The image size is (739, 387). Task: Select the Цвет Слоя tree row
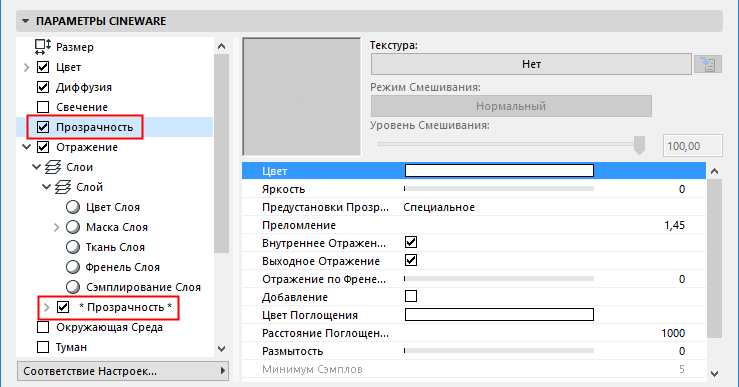click(x=115, y=207)
